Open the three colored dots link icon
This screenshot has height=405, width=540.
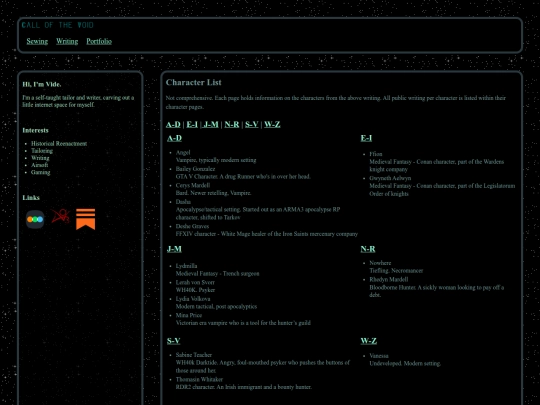35,219
